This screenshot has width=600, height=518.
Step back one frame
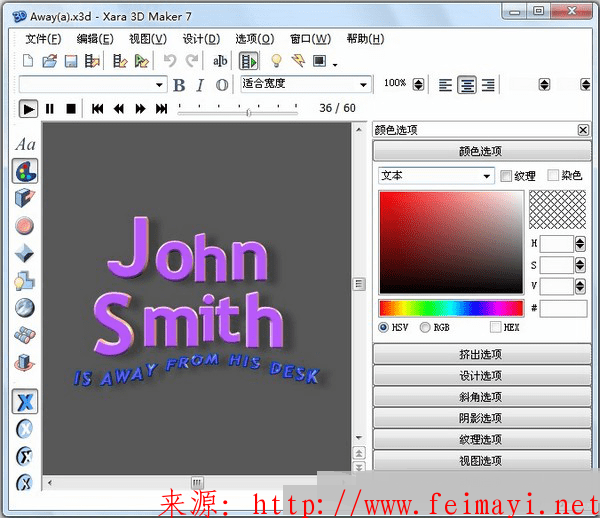click(x=119, y=109)
